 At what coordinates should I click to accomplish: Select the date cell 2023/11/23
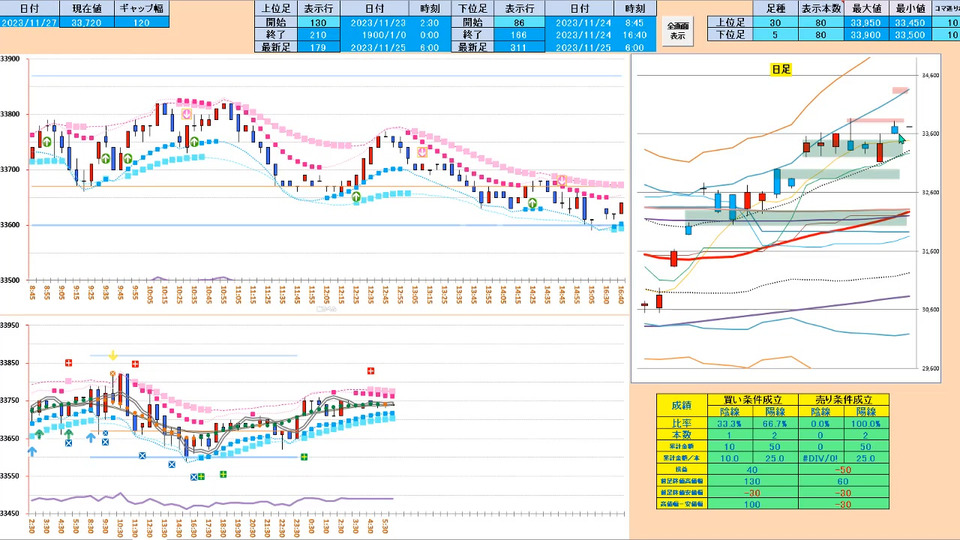(375, 23)
